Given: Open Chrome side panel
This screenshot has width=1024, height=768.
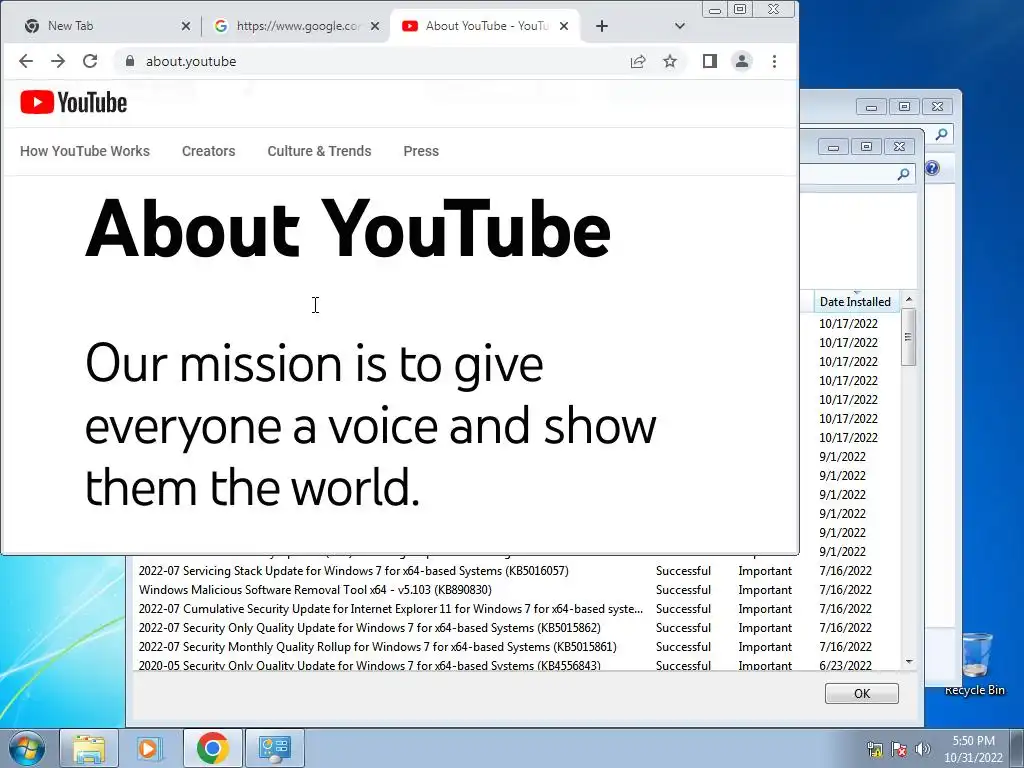Looking at the screenshot, I should click(x=710, y=61).
